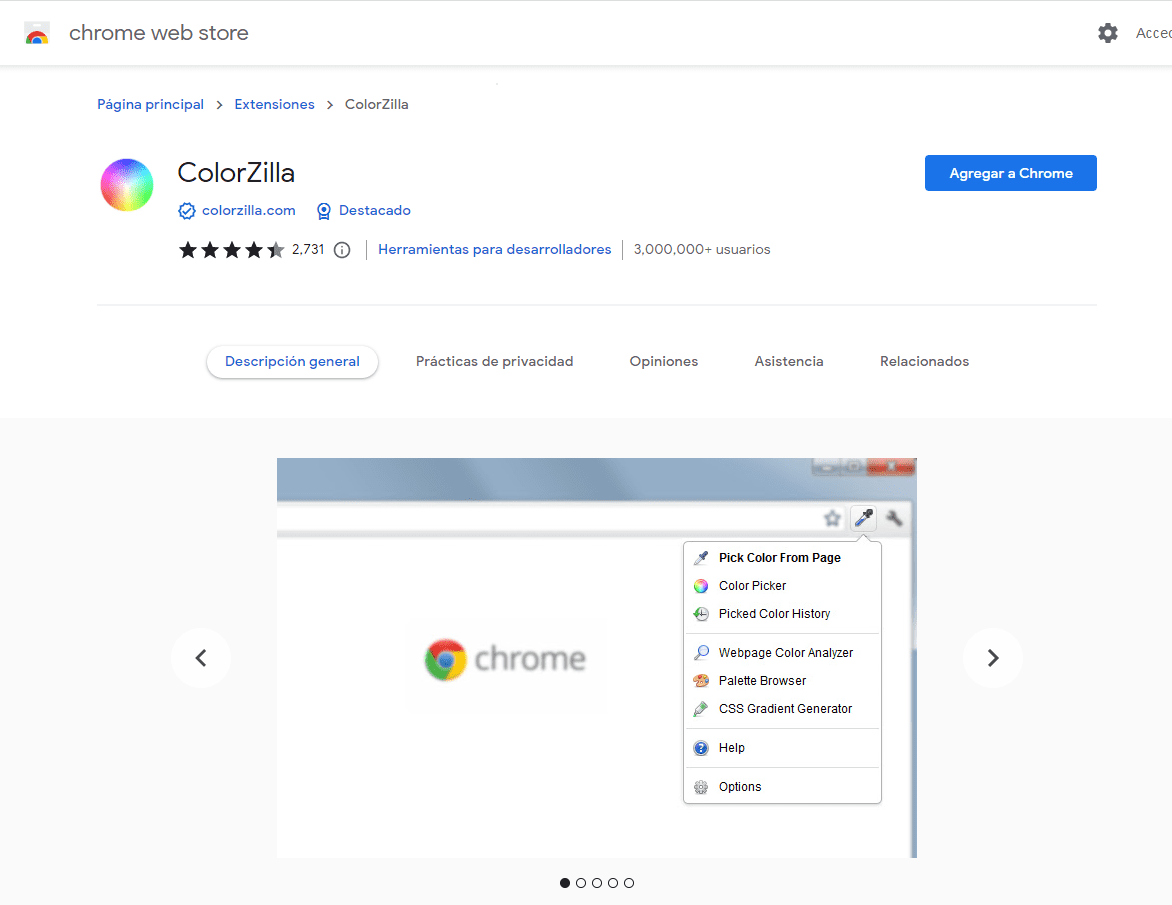1172x905 pixels.
Task: Click the ColorZilla breadcrumb text
Action: 376,105
